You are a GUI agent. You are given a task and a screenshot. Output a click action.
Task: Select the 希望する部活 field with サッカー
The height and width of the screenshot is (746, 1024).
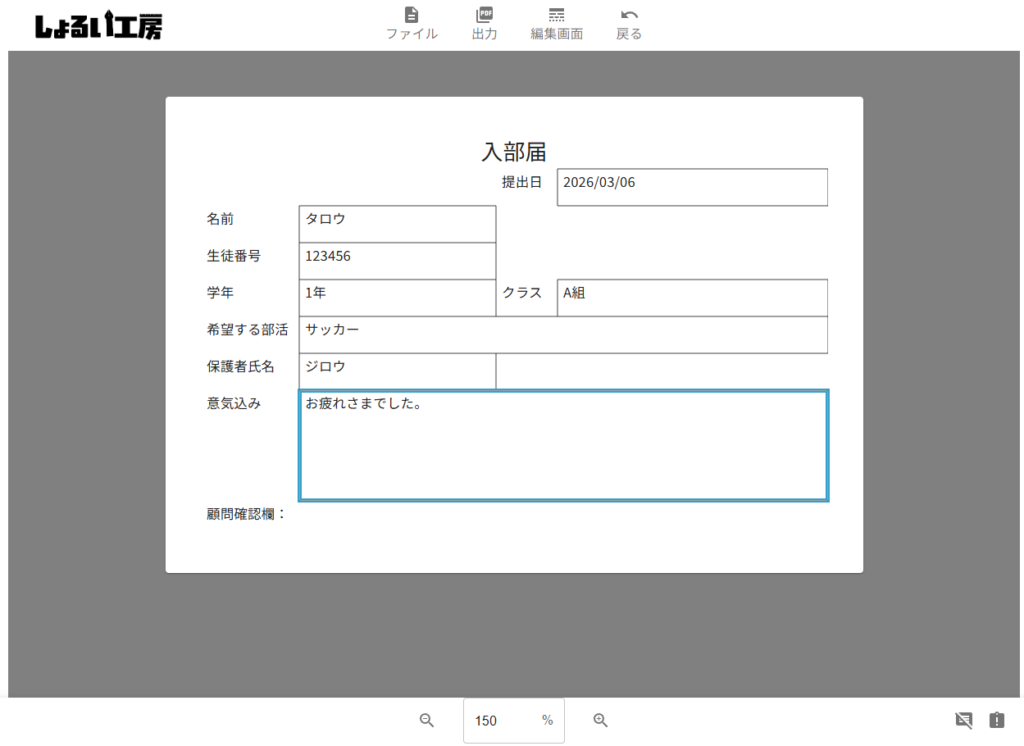pos(563,335)
